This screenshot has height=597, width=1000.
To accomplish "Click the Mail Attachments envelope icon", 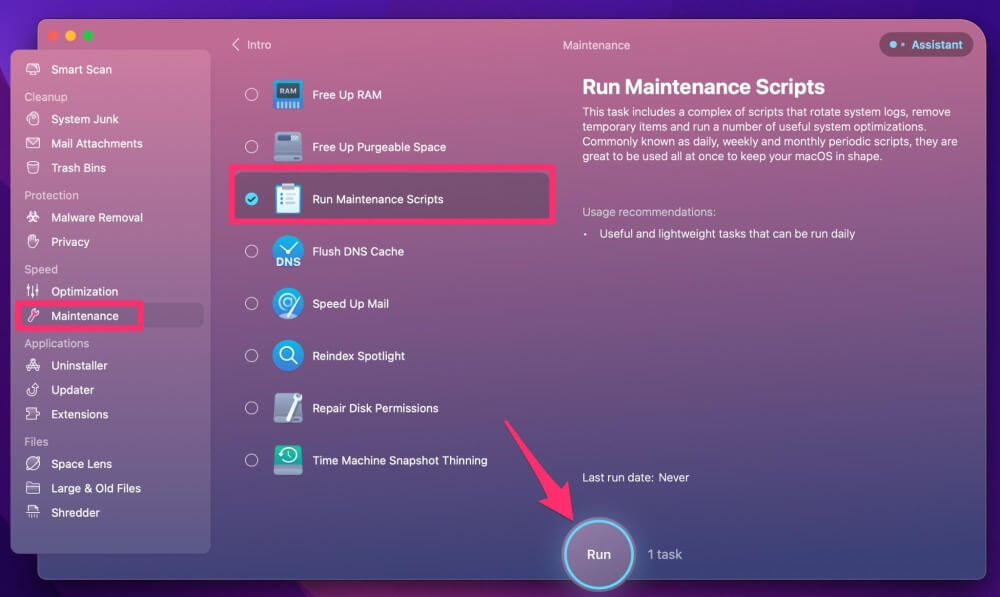I will [x=33, y=143].
